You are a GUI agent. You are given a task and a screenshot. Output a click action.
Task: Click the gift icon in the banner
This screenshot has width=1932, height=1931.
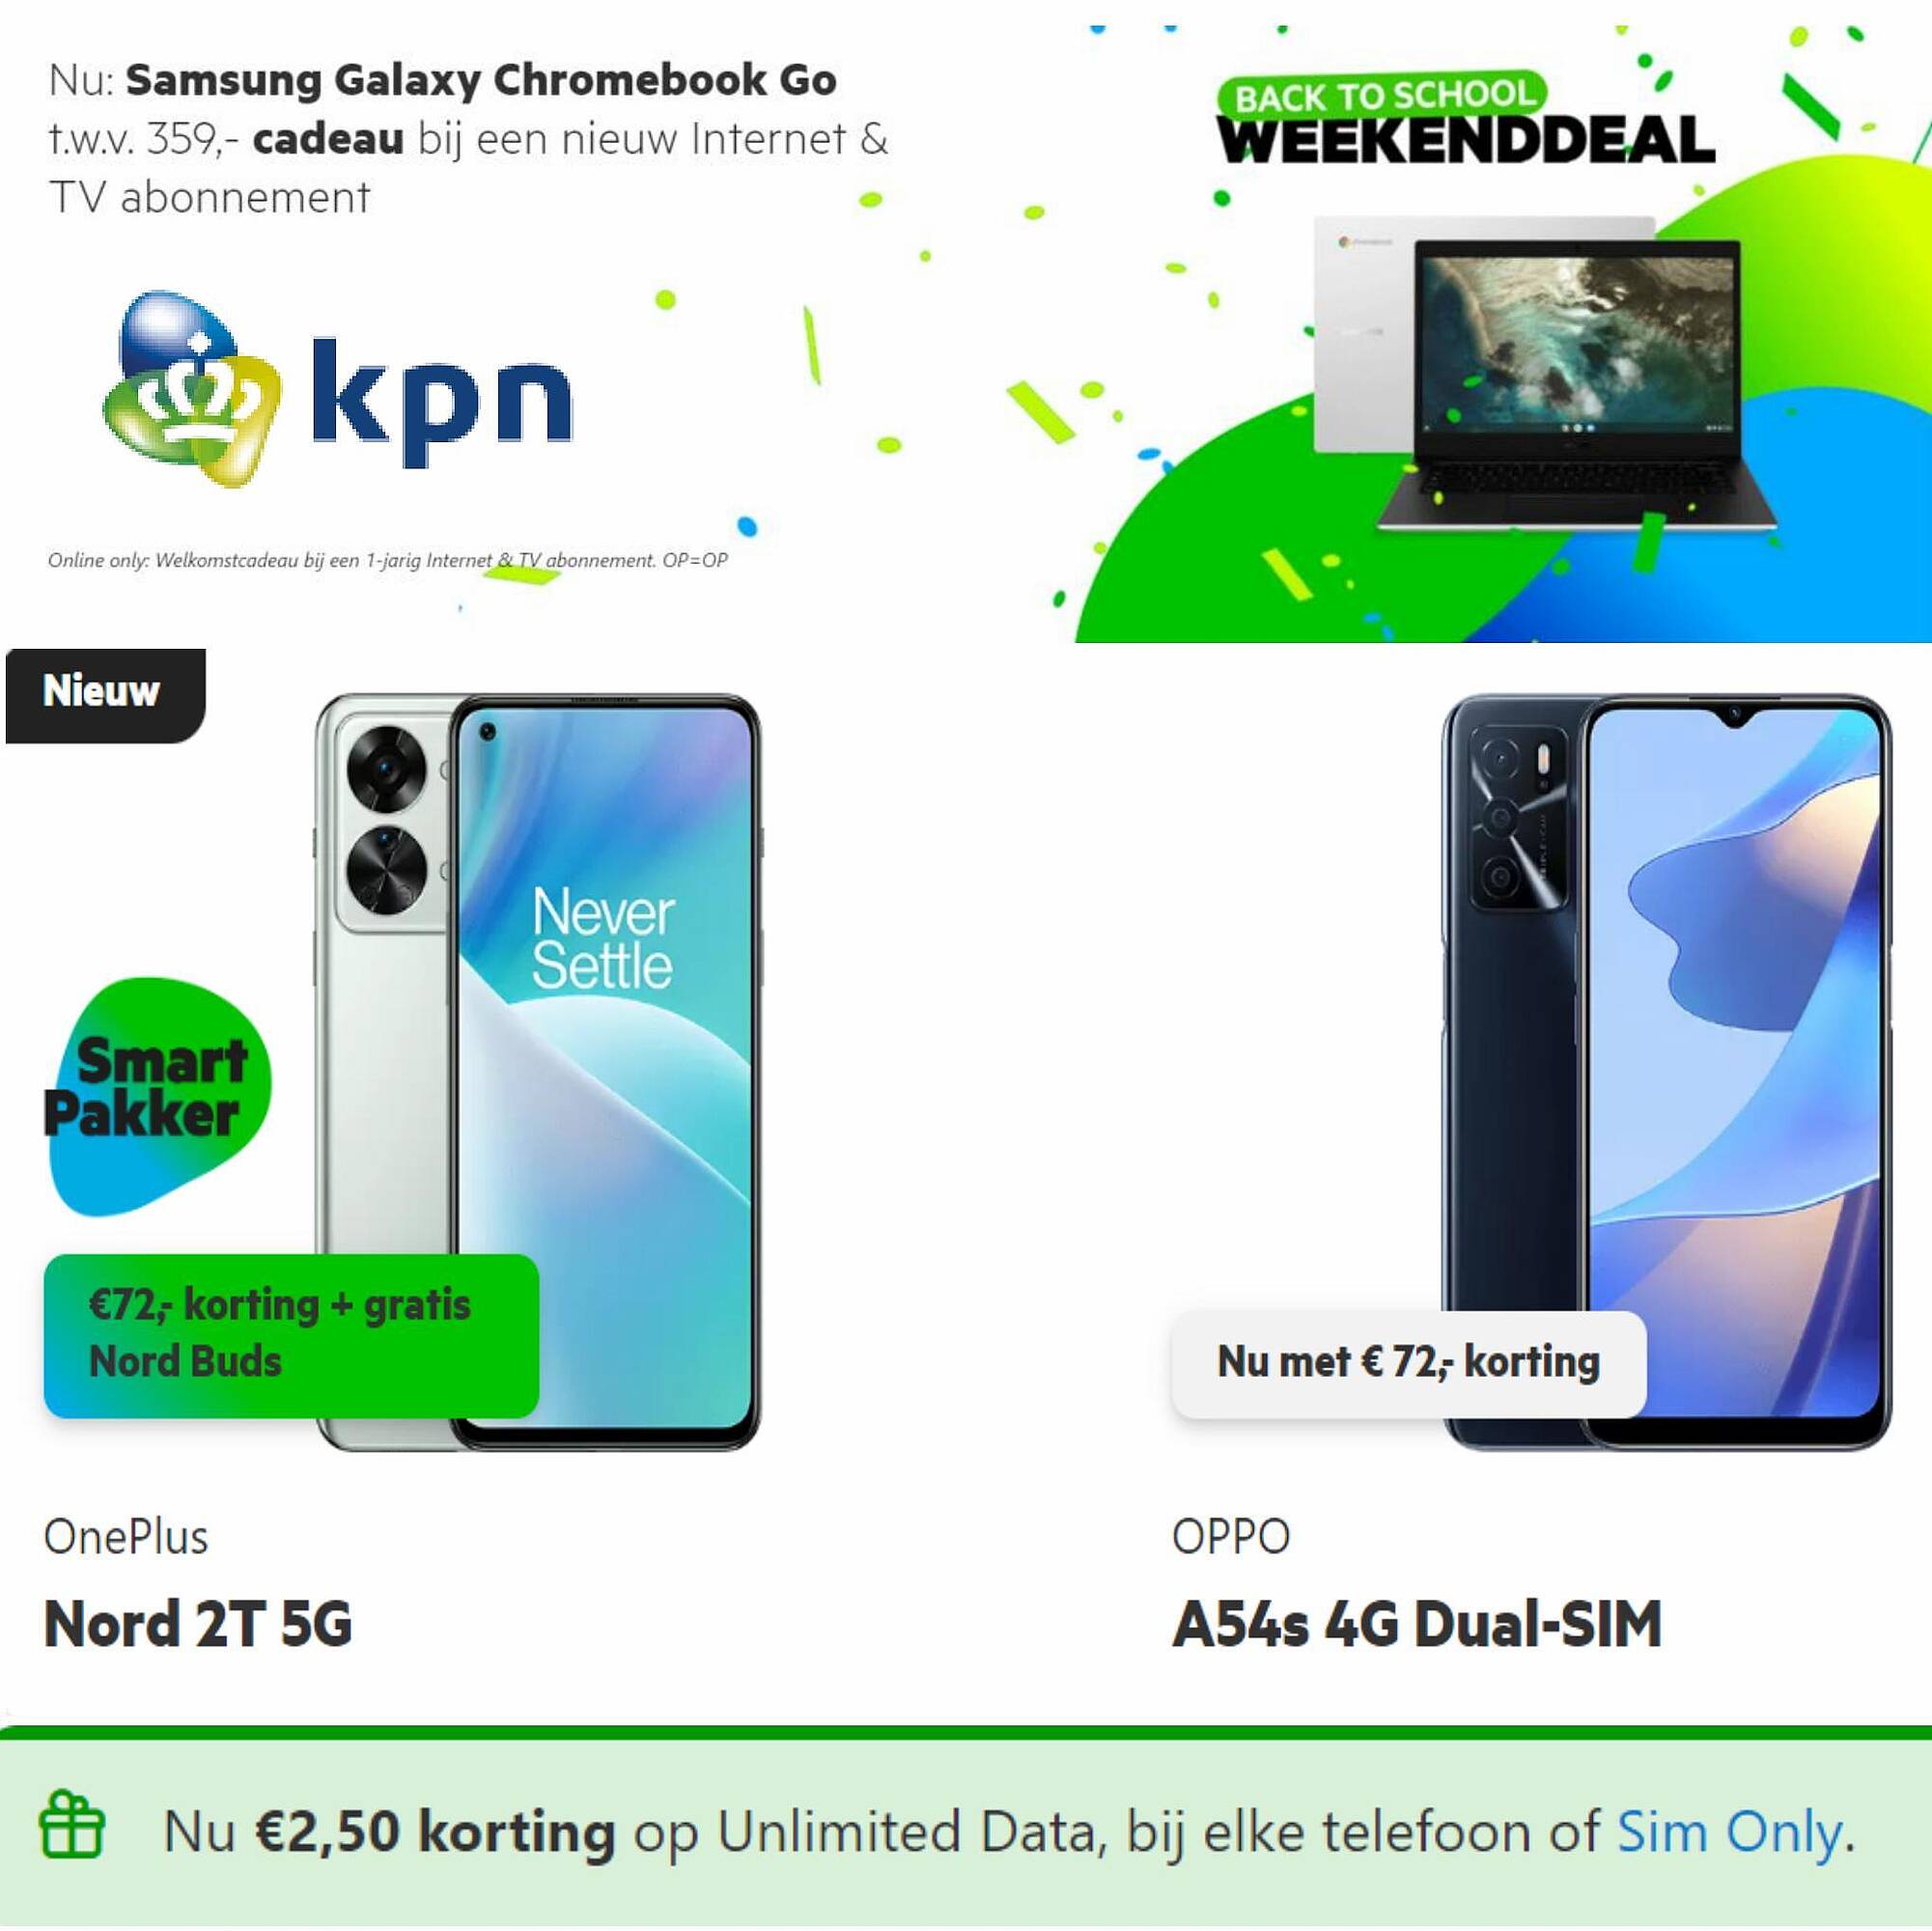click(x=72, y=1824)
